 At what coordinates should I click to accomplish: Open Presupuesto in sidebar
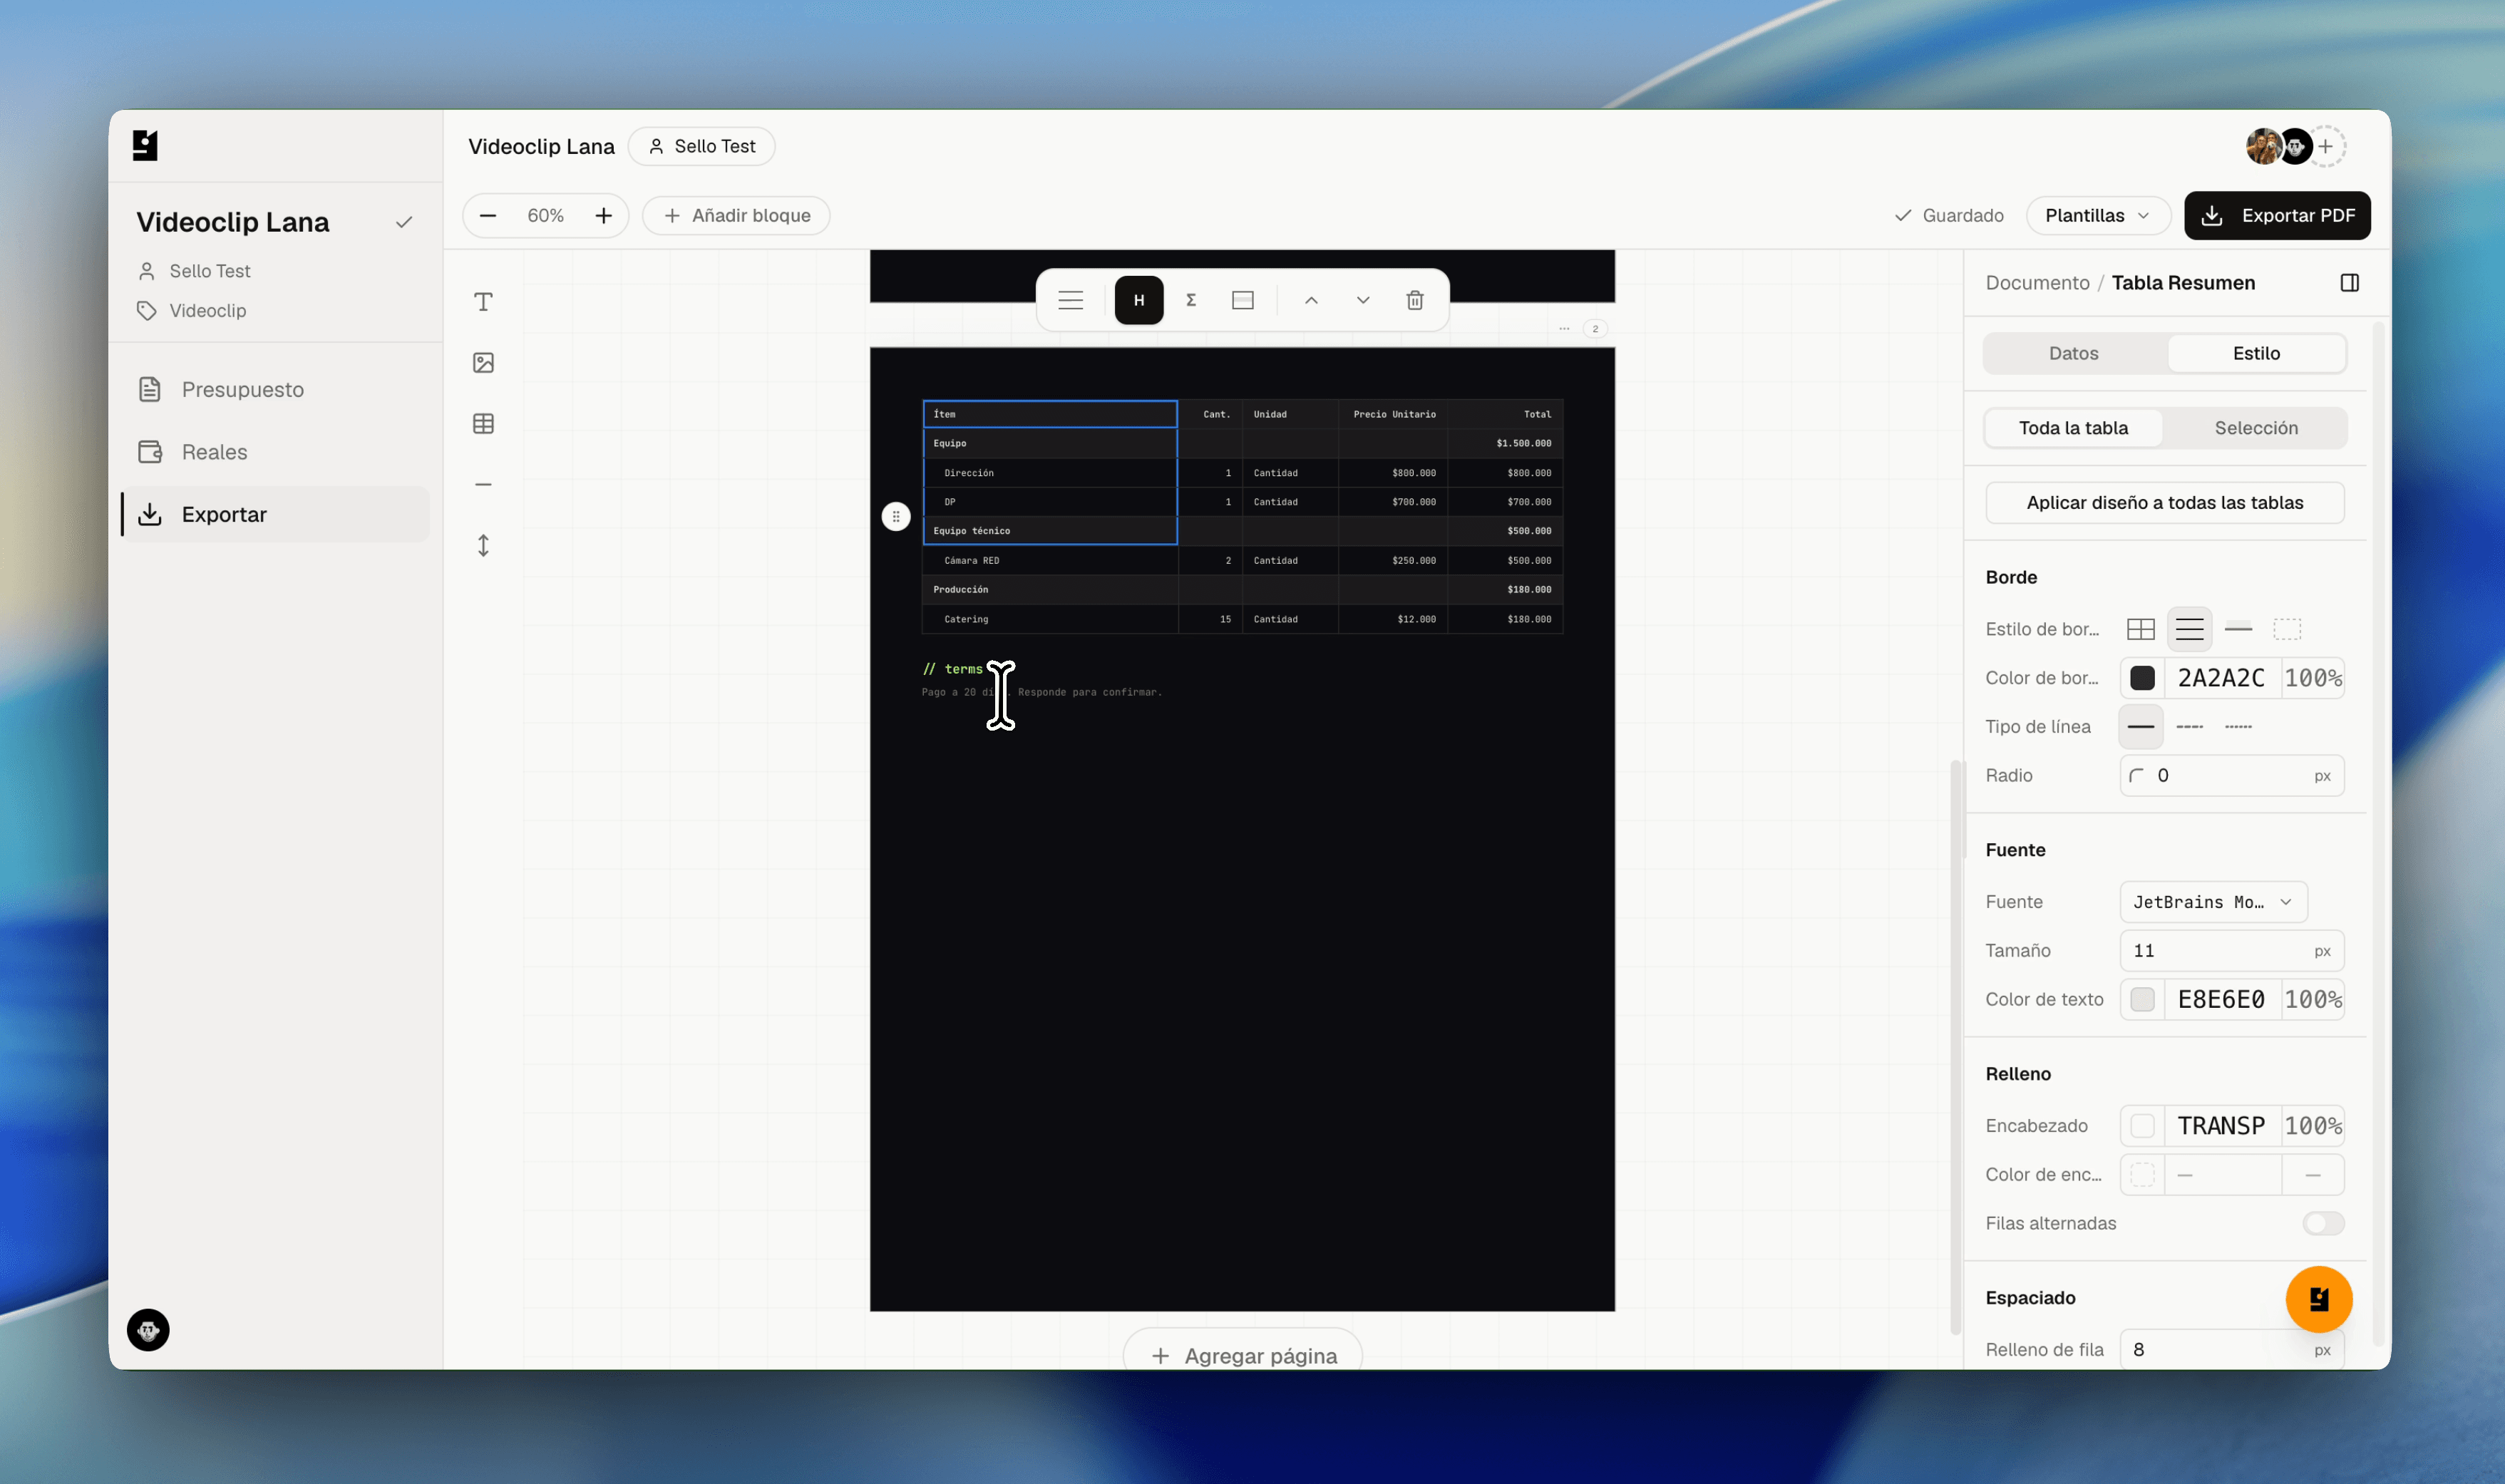pos(275,390)
